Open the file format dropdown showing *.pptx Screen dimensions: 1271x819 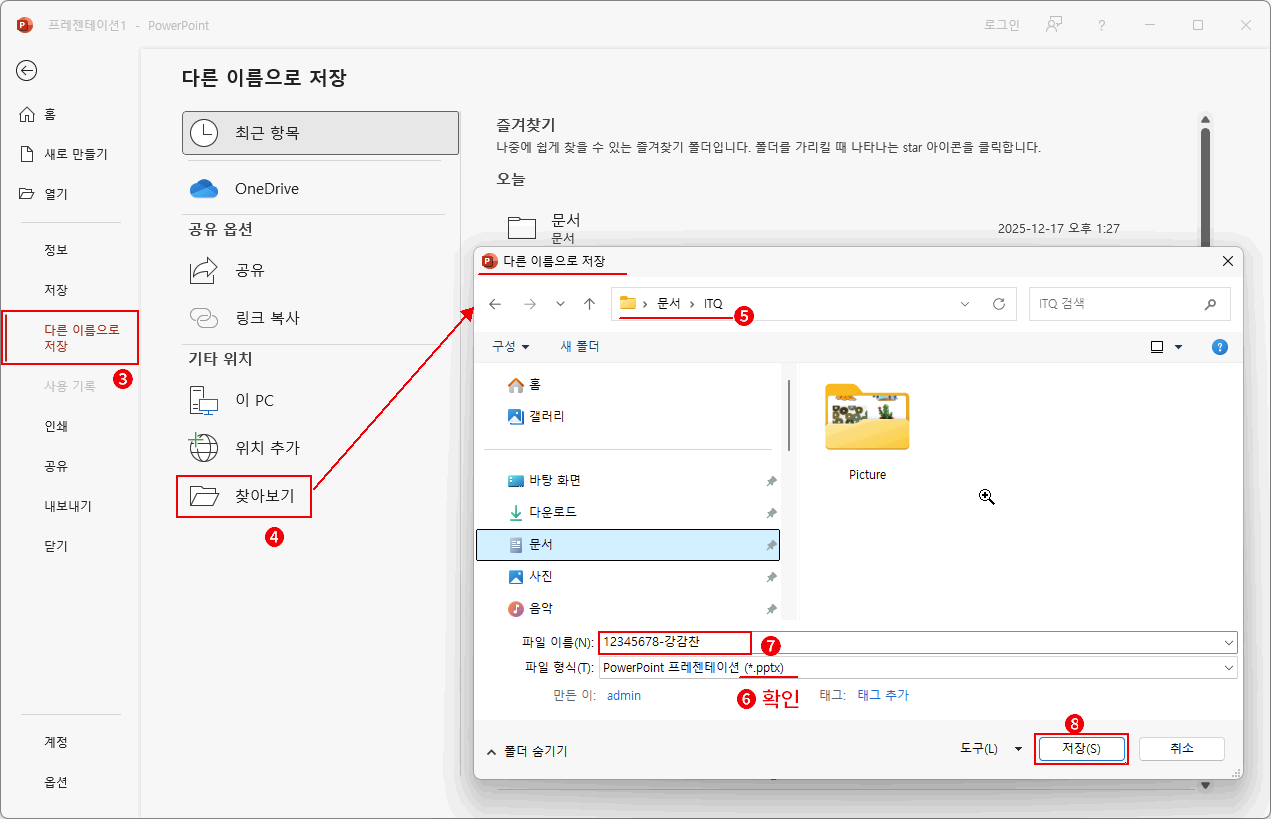[x=1228, y=667]
